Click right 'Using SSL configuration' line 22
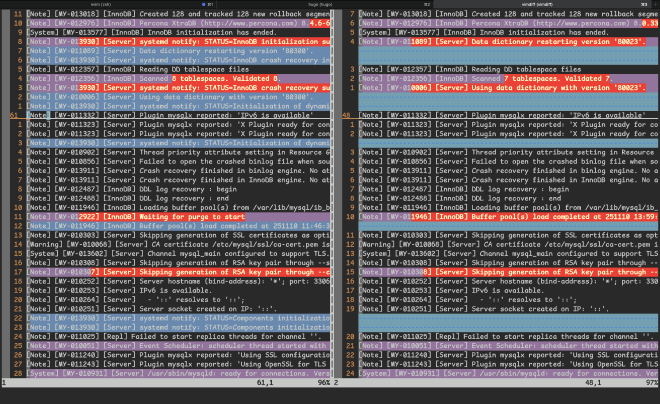Image resolution: width=660 pixels, height=404 pixels. 509,356
